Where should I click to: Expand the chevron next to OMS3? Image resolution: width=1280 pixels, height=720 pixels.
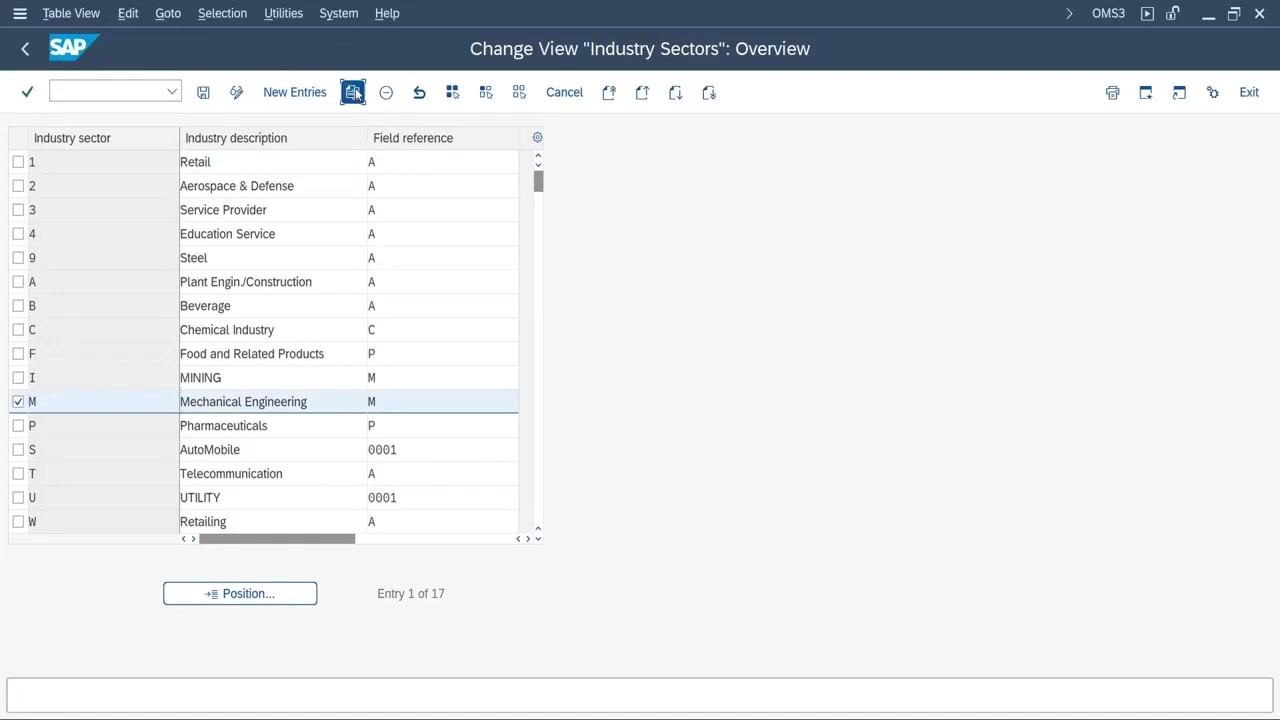[1069, 13]
